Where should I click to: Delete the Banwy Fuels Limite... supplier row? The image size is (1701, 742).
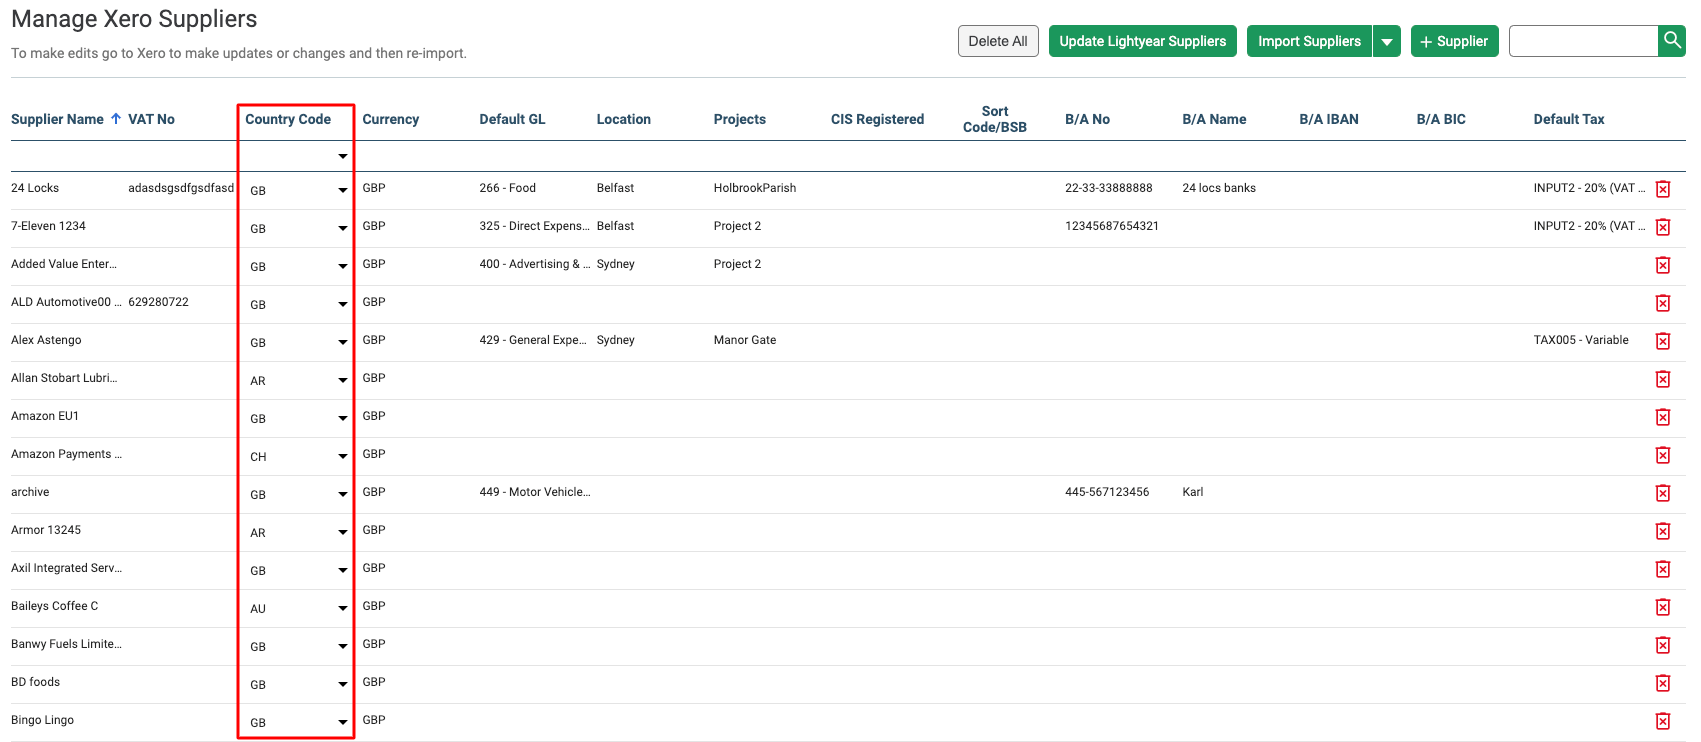(x=1663, y=645)
